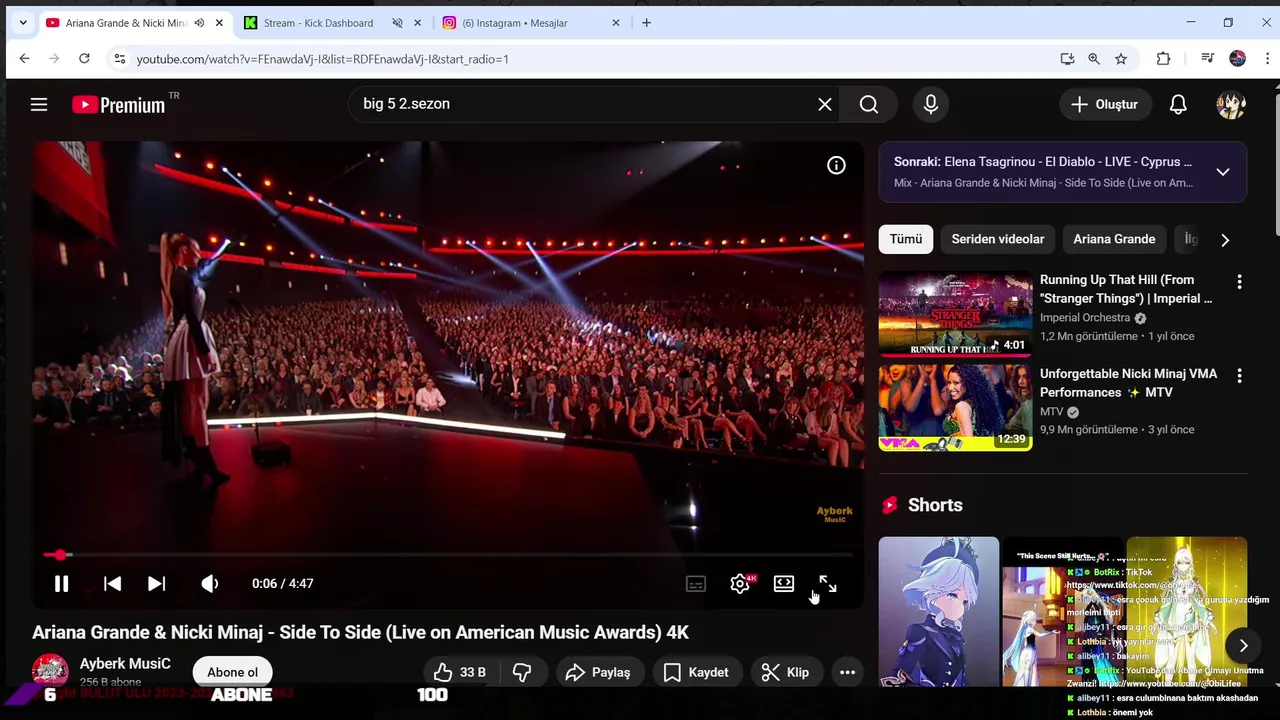Open Ayberk MusiC channel name
This screenshot has height=720, width=1280.
pyautogui.click(x=125, y=663)
